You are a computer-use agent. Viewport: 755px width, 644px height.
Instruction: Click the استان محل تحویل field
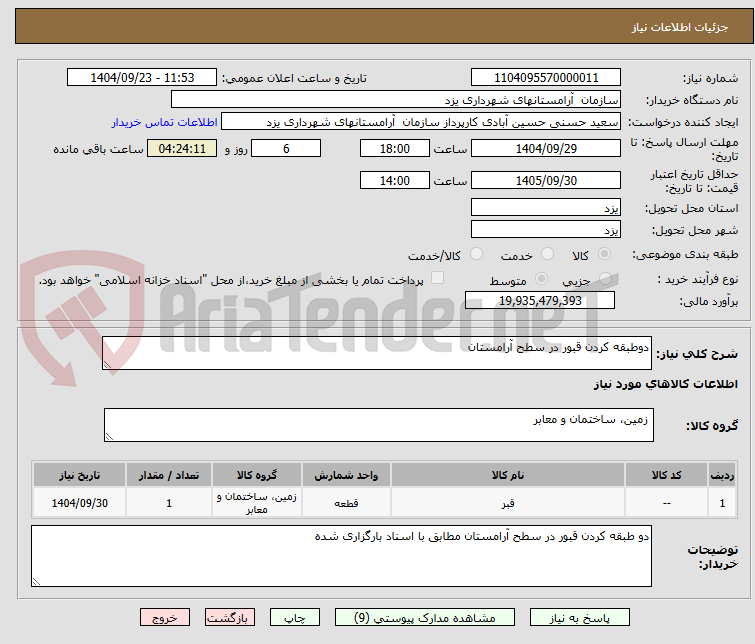546,208
